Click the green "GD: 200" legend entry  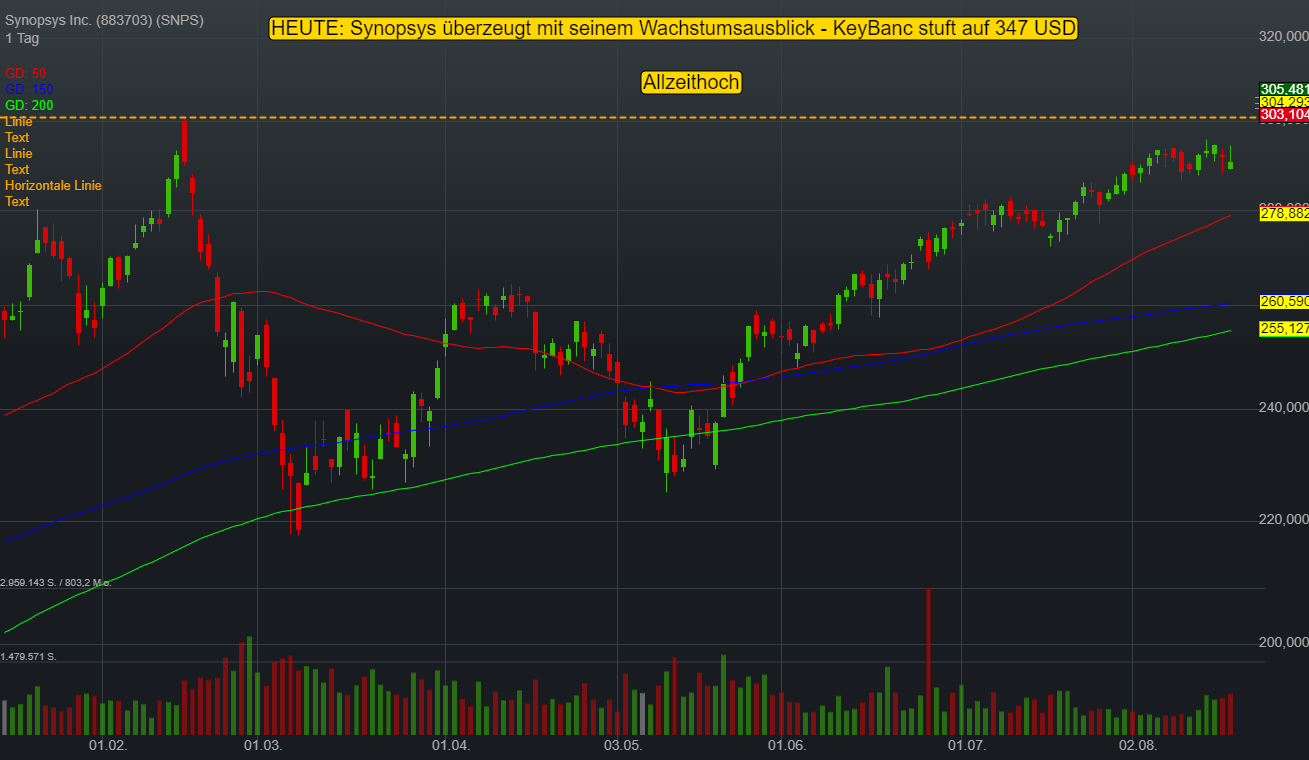point(29,105)
